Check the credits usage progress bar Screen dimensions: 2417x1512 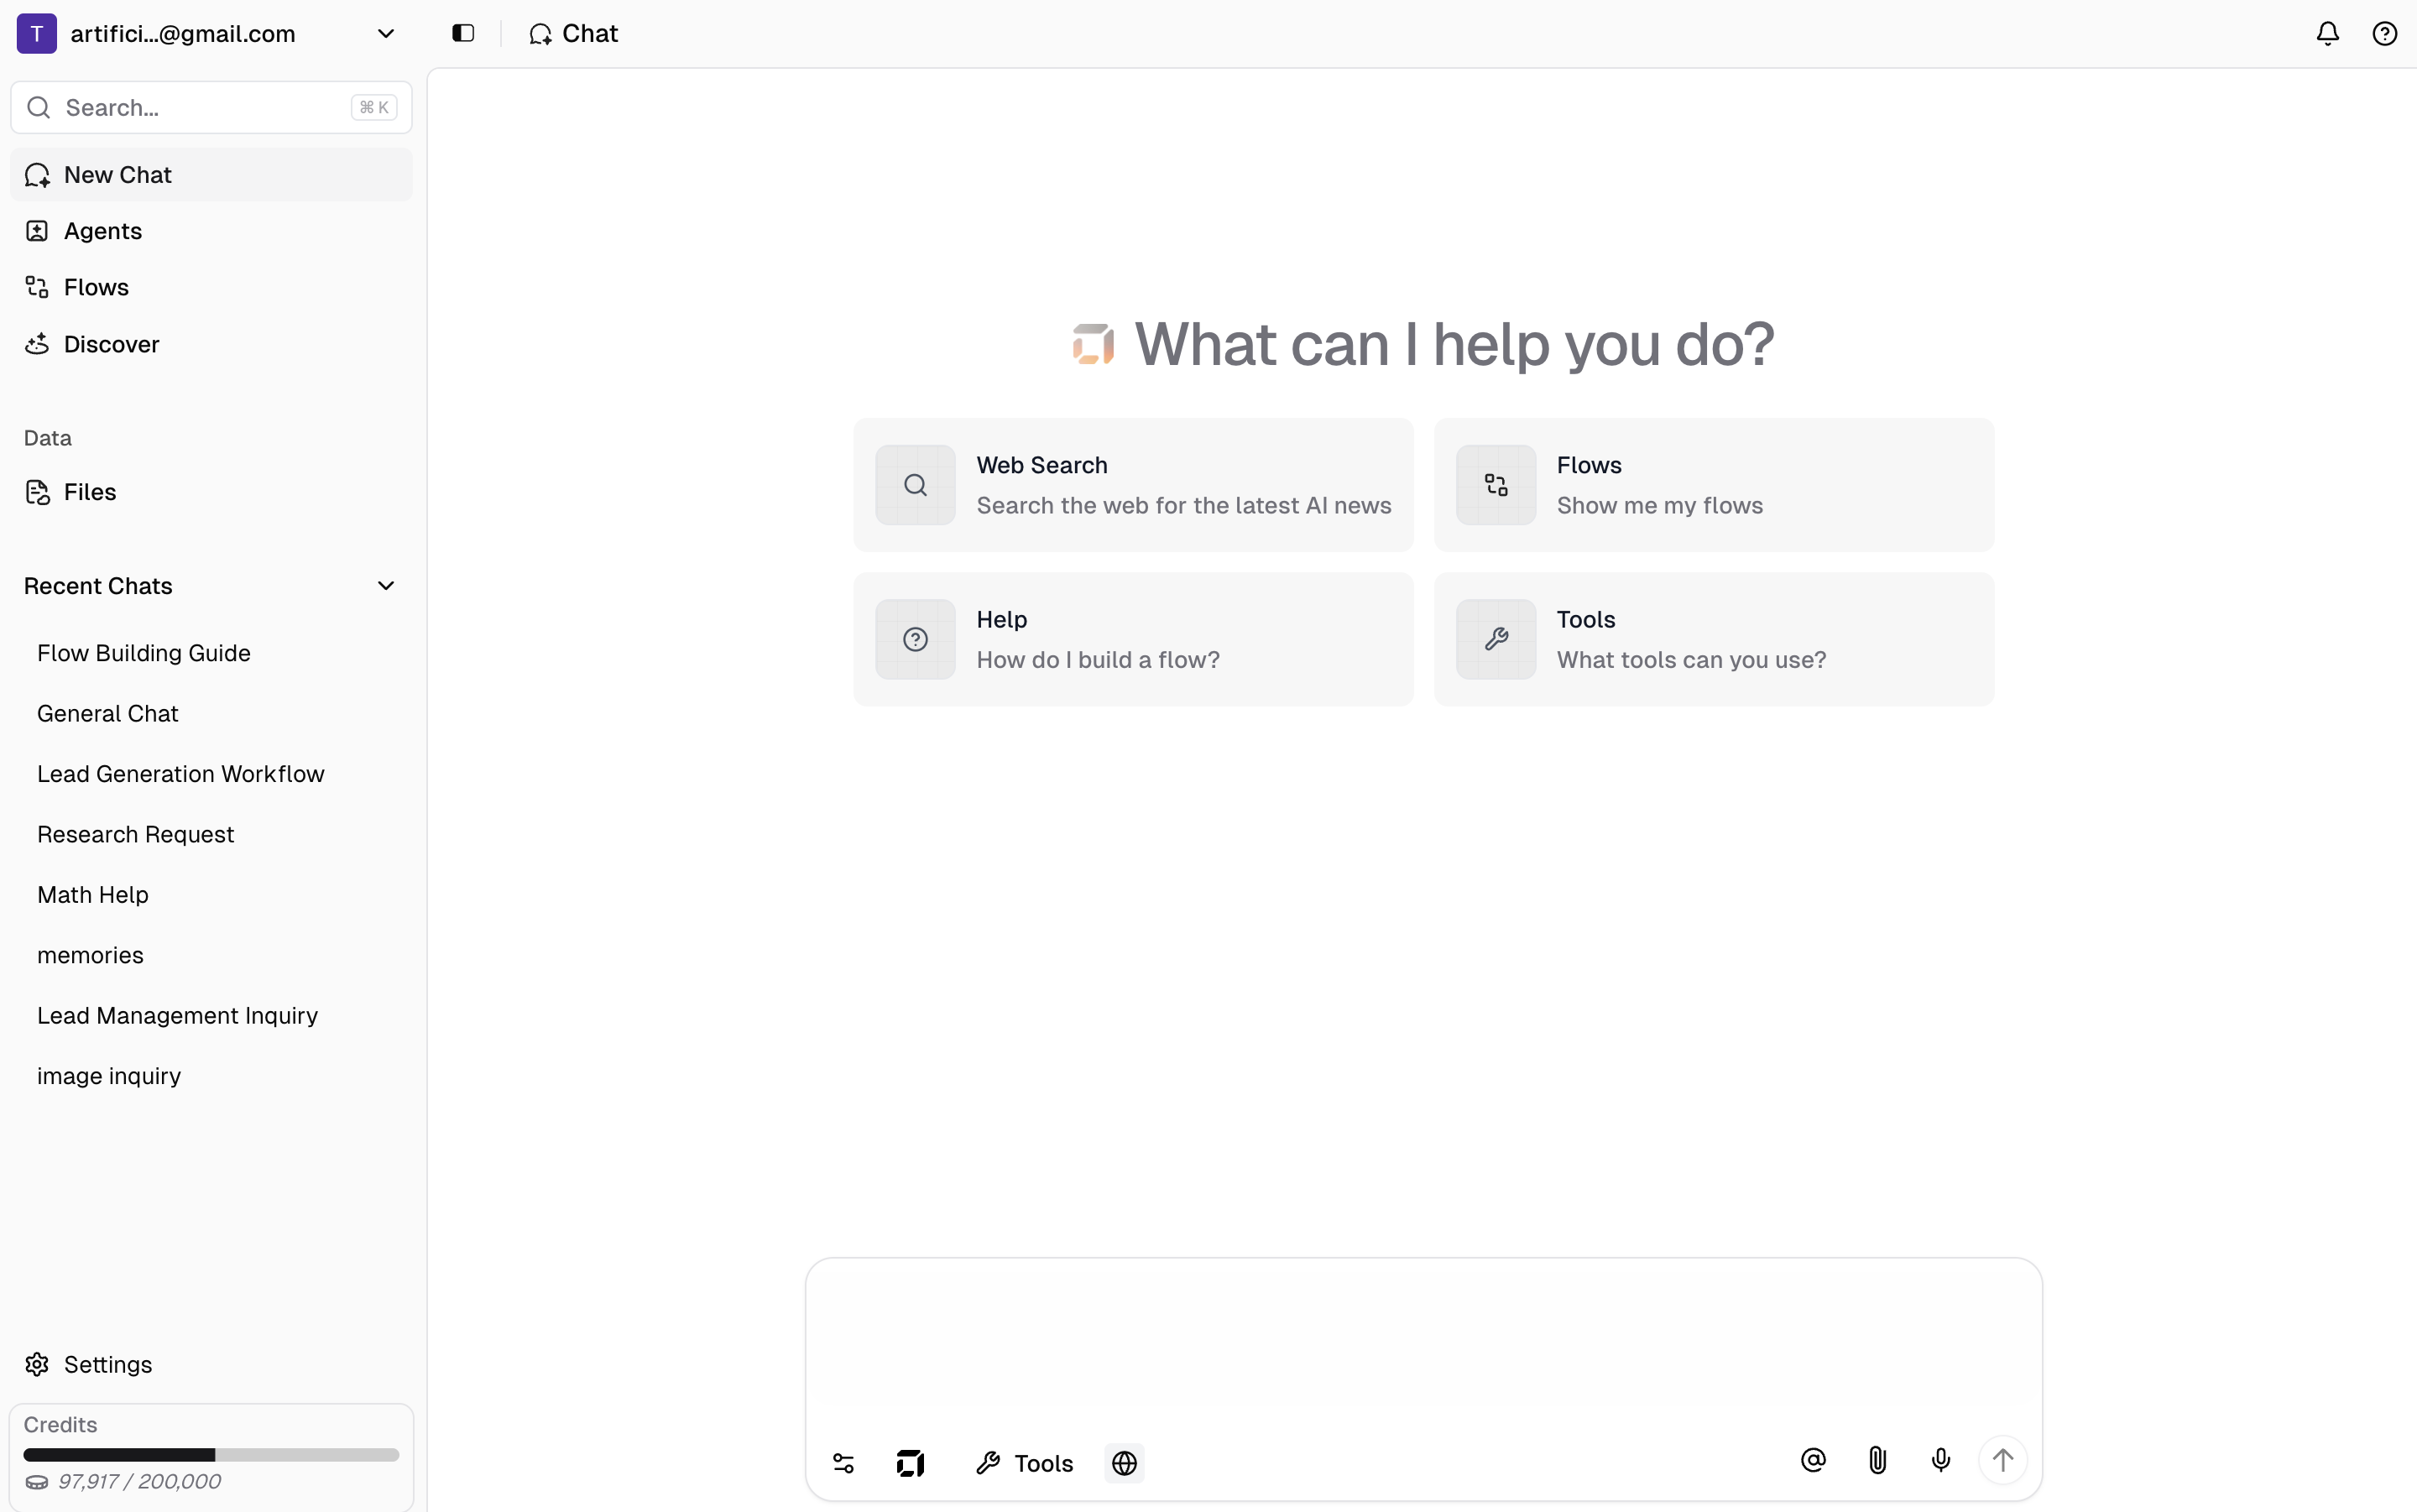(x=210, y=1454)
